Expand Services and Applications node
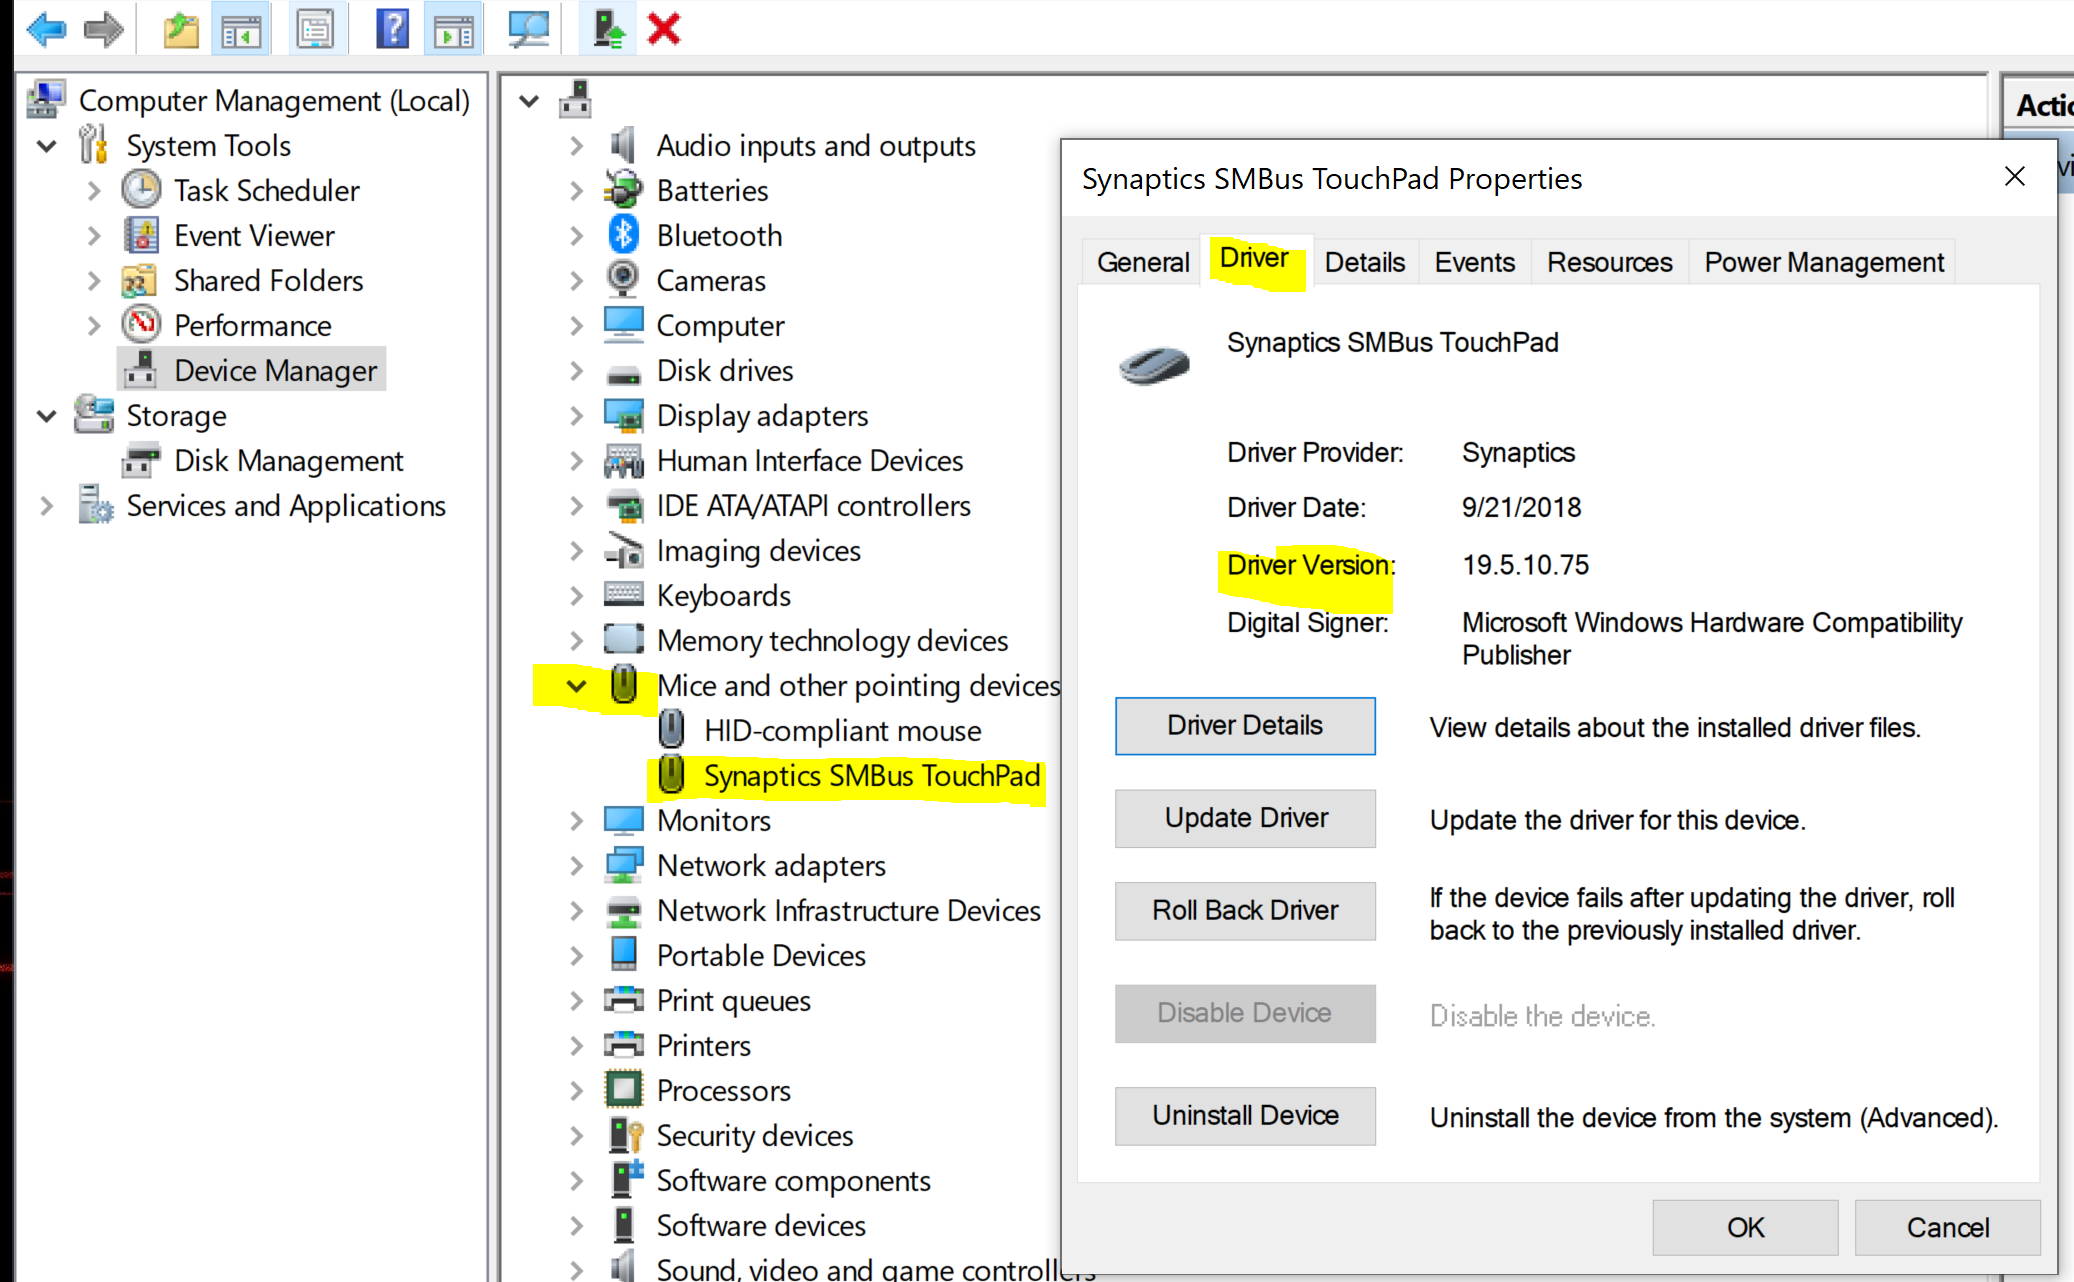 point(46,506)
